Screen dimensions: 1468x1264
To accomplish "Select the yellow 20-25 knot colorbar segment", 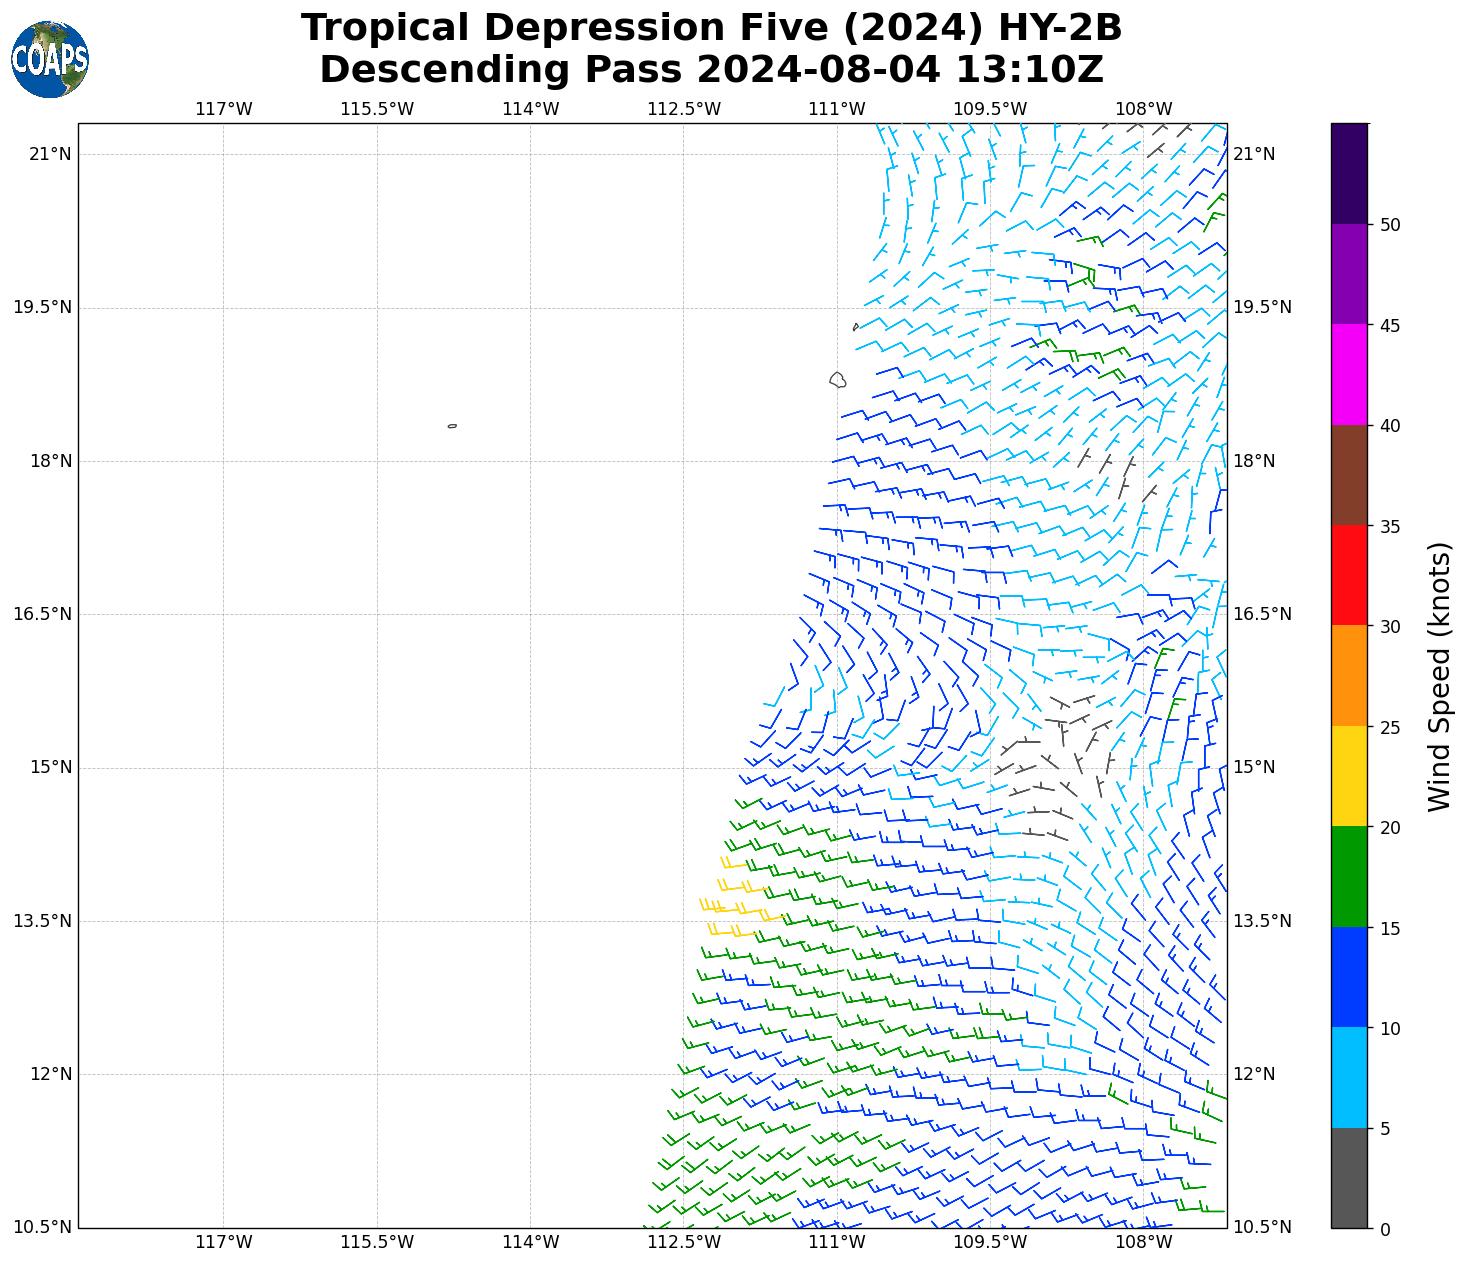I will [x=1349, y=776].
